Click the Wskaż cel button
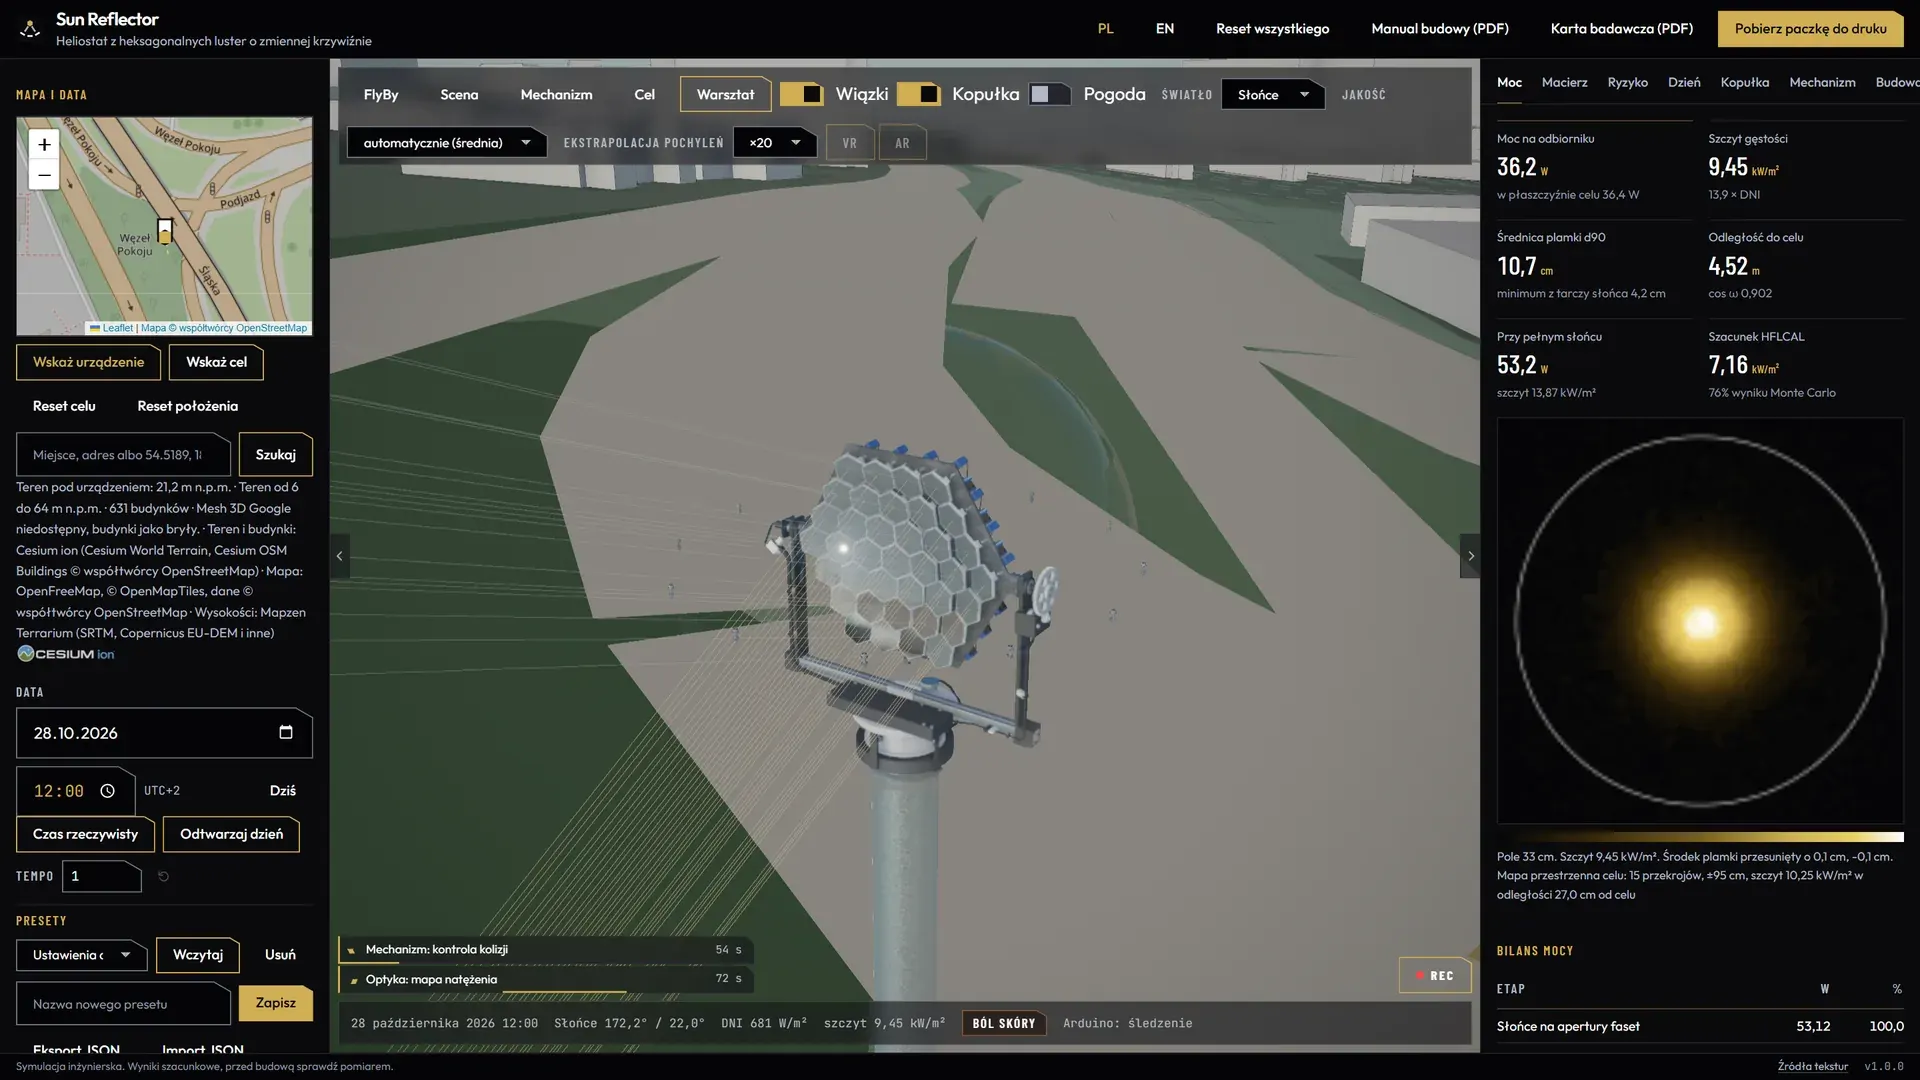This screenshot has width=1920, height=1080. click(216, 362)
